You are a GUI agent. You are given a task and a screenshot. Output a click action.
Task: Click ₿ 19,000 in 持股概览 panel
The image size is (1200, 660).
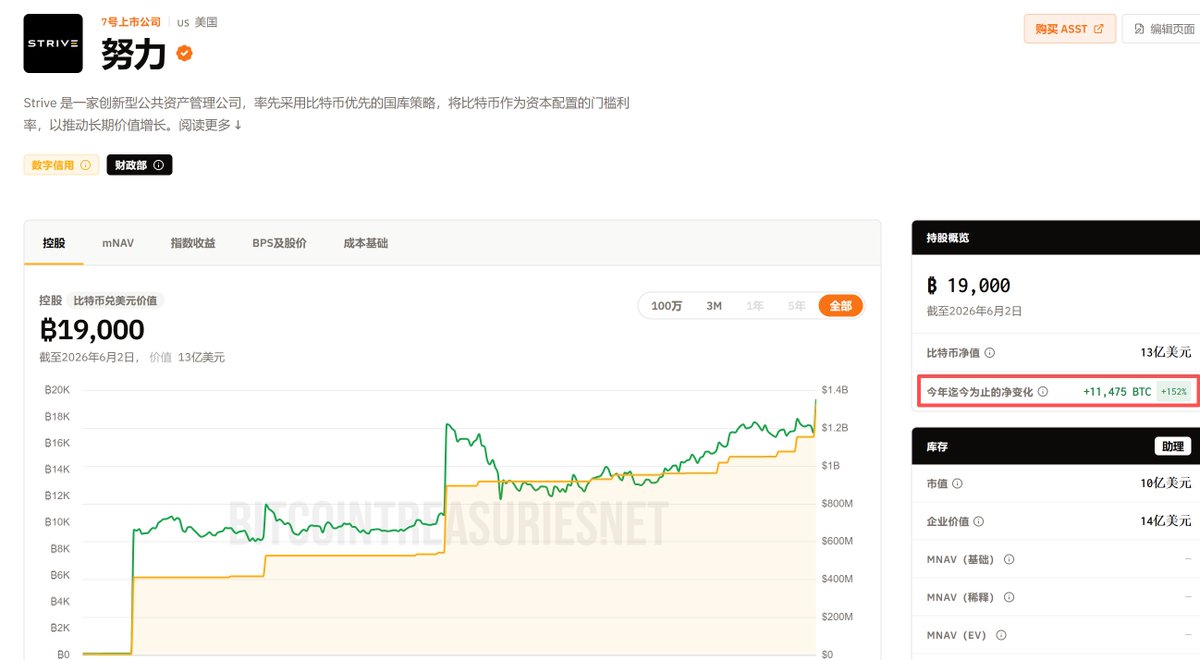969,286
